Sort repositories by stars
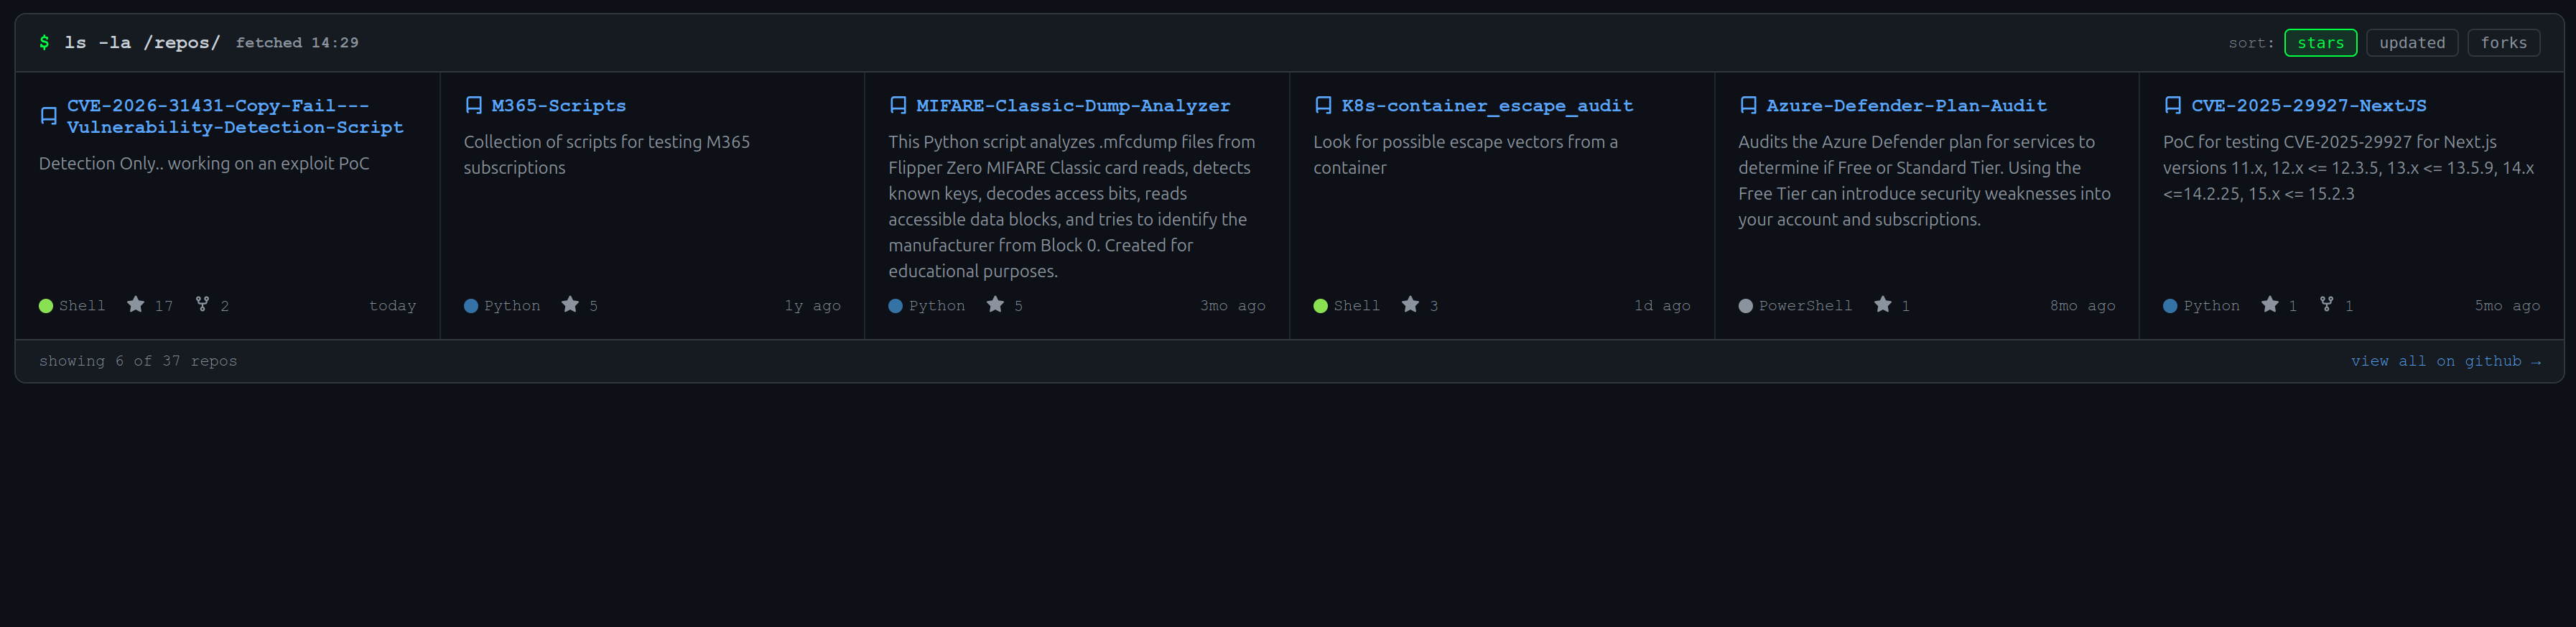This screenshot has height=627, width=2576. point(2320,43)
